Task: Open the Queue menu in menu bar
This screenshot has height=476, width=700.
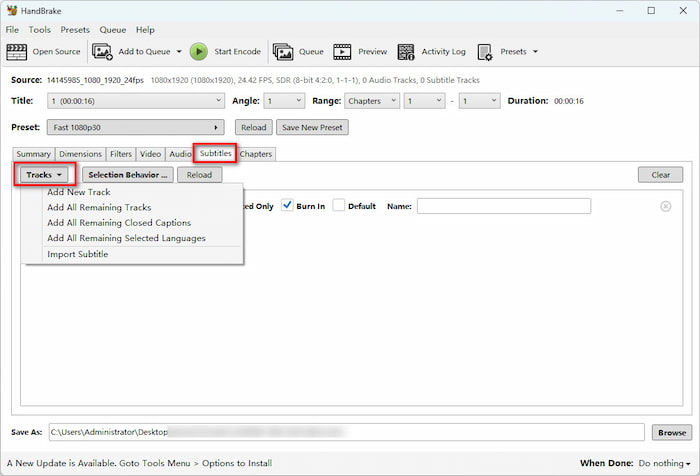Action: coord(112,30)
